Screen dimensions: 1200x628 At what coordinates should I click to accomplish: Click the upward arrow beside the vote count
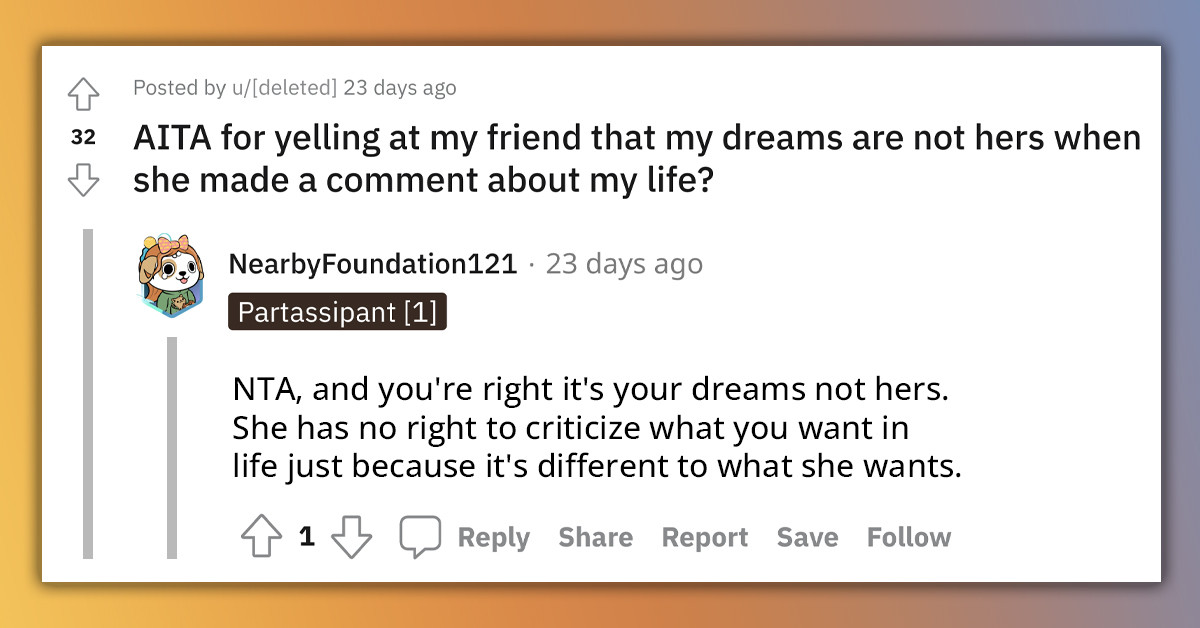tap(262, 537)
